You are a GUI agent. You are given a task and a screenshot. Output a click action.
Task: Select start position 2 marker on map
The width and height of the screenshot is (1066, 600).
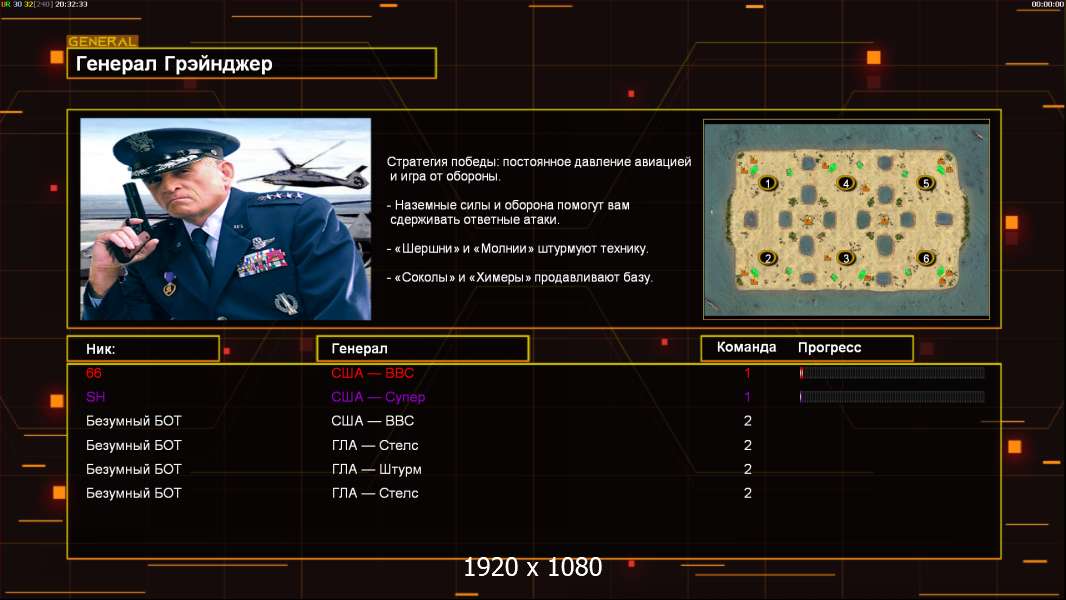click(767, 258)
